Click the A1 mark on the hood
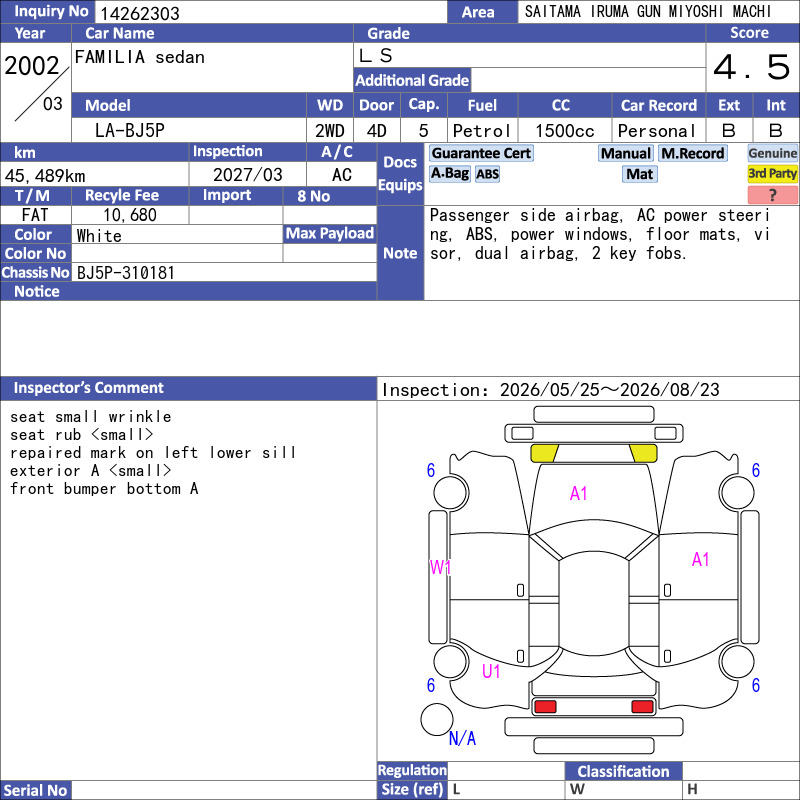The height and width of the screenshot is (800, 800). [578, 493]
